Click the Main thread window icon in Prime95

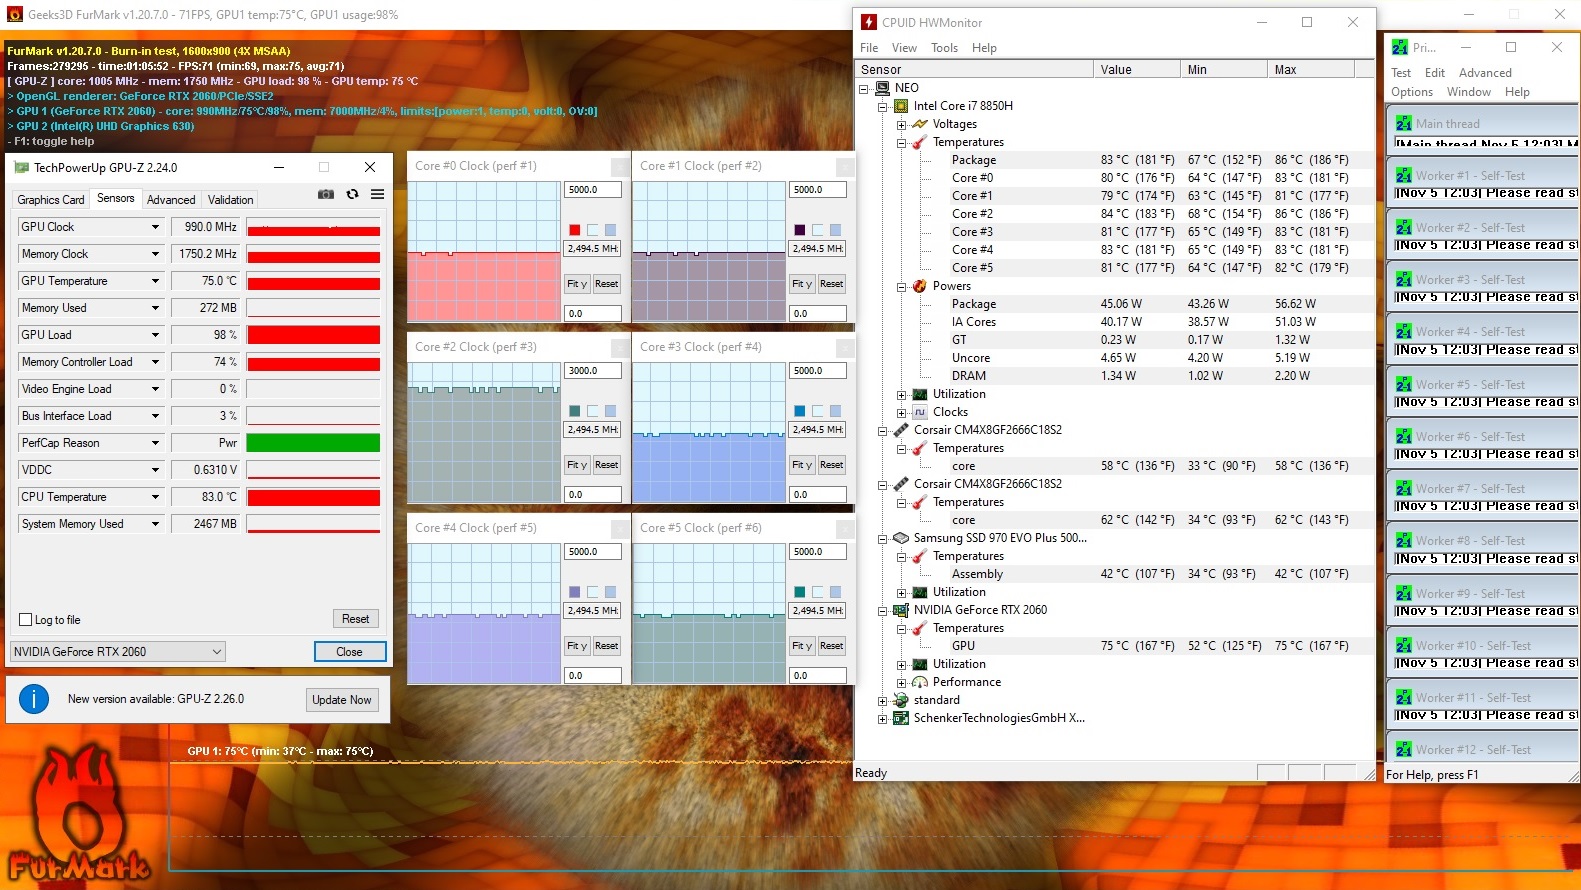tap(1404, 123)
